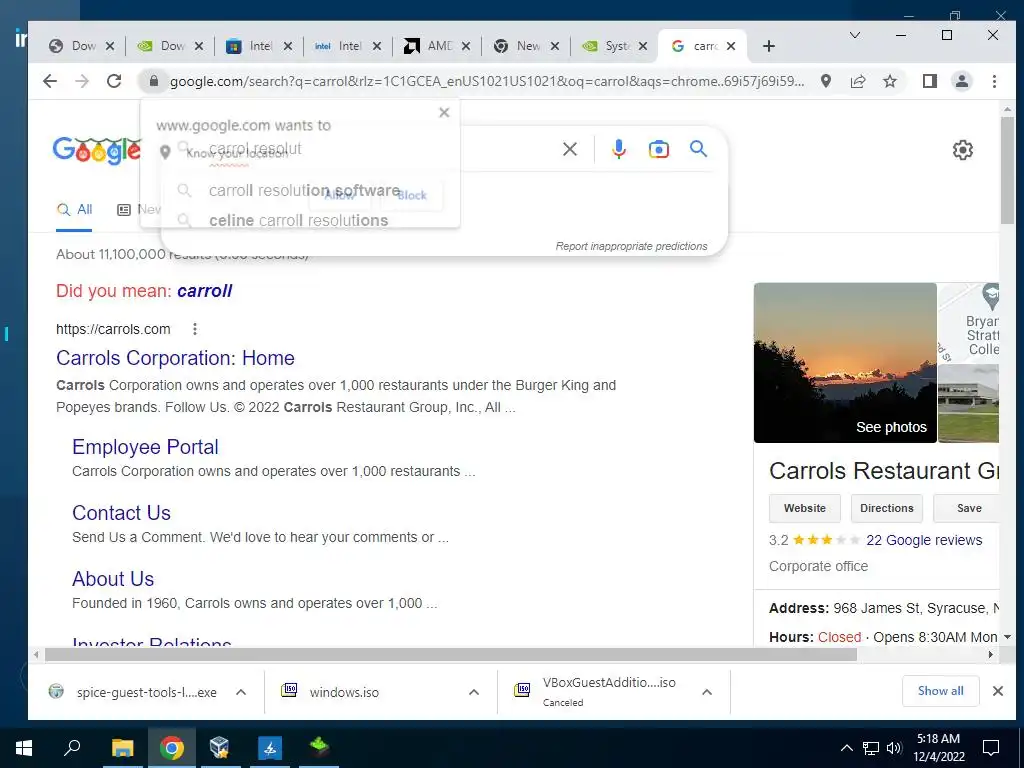Screen dimensions: 1024x768
Task: Submit search with the magnifier icon
Action: (x=698, y=149)
